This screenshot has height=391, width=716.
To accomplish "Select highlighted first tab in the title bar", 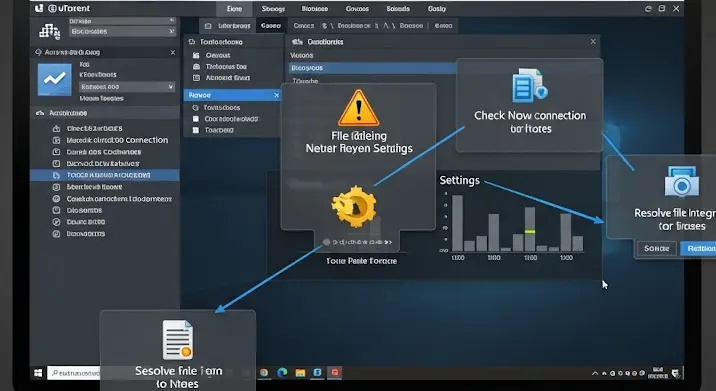I will point(234,9).
